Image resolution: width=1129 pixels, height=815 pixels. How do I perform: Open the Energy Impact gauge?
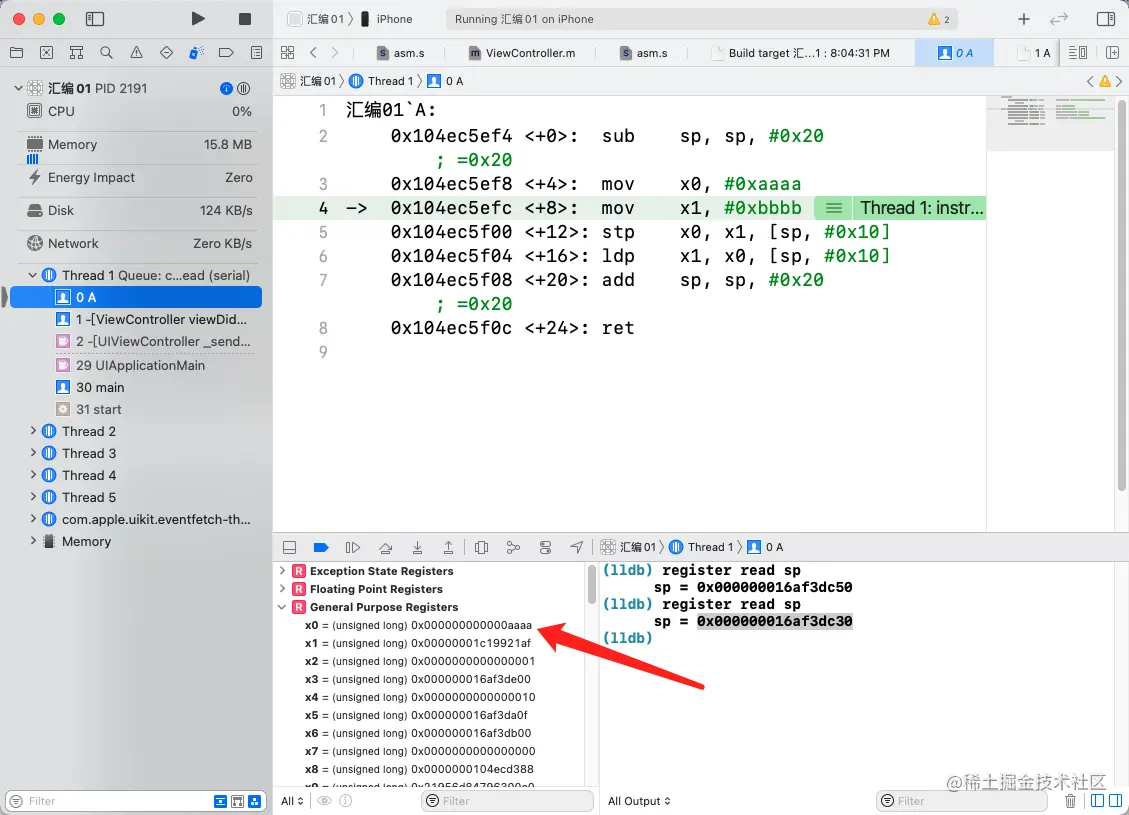point(139,178)
